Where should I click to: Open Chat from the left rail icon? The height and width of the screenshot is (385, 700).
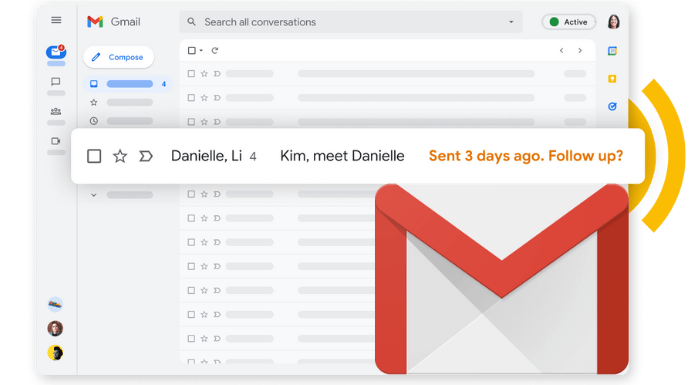(56, 82)
